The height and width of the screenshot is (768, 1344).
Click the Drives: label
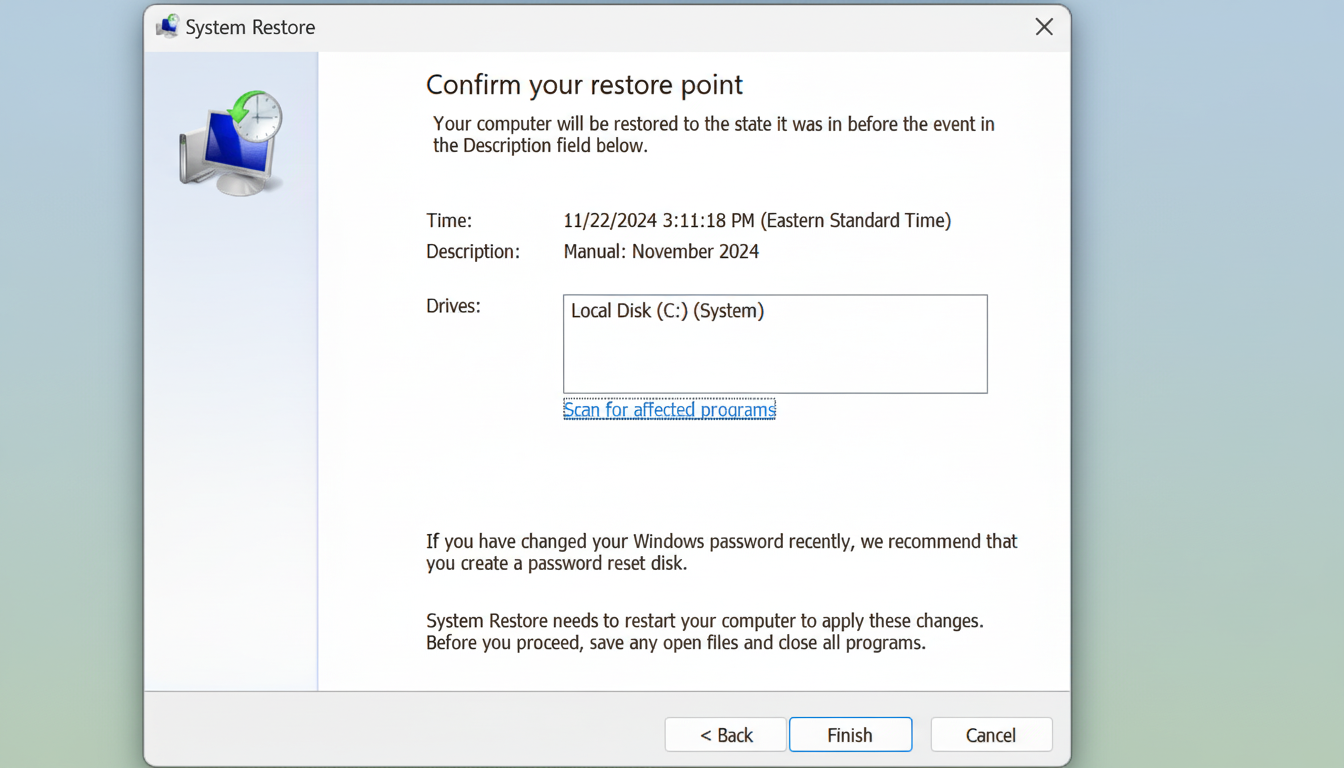(452, 306)
